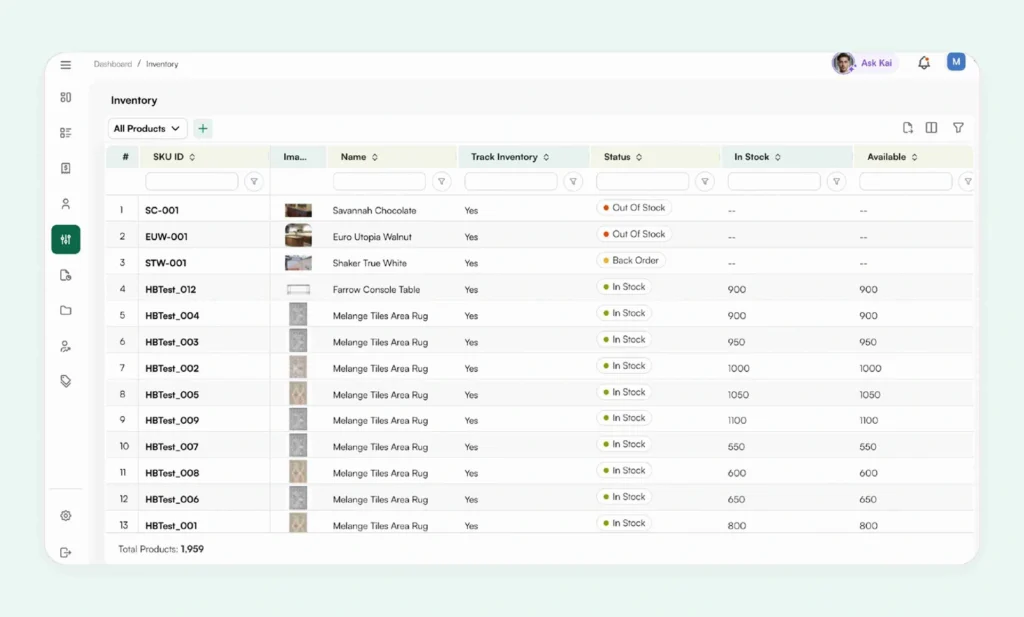Sort the In Stock column

coord(779,157)
